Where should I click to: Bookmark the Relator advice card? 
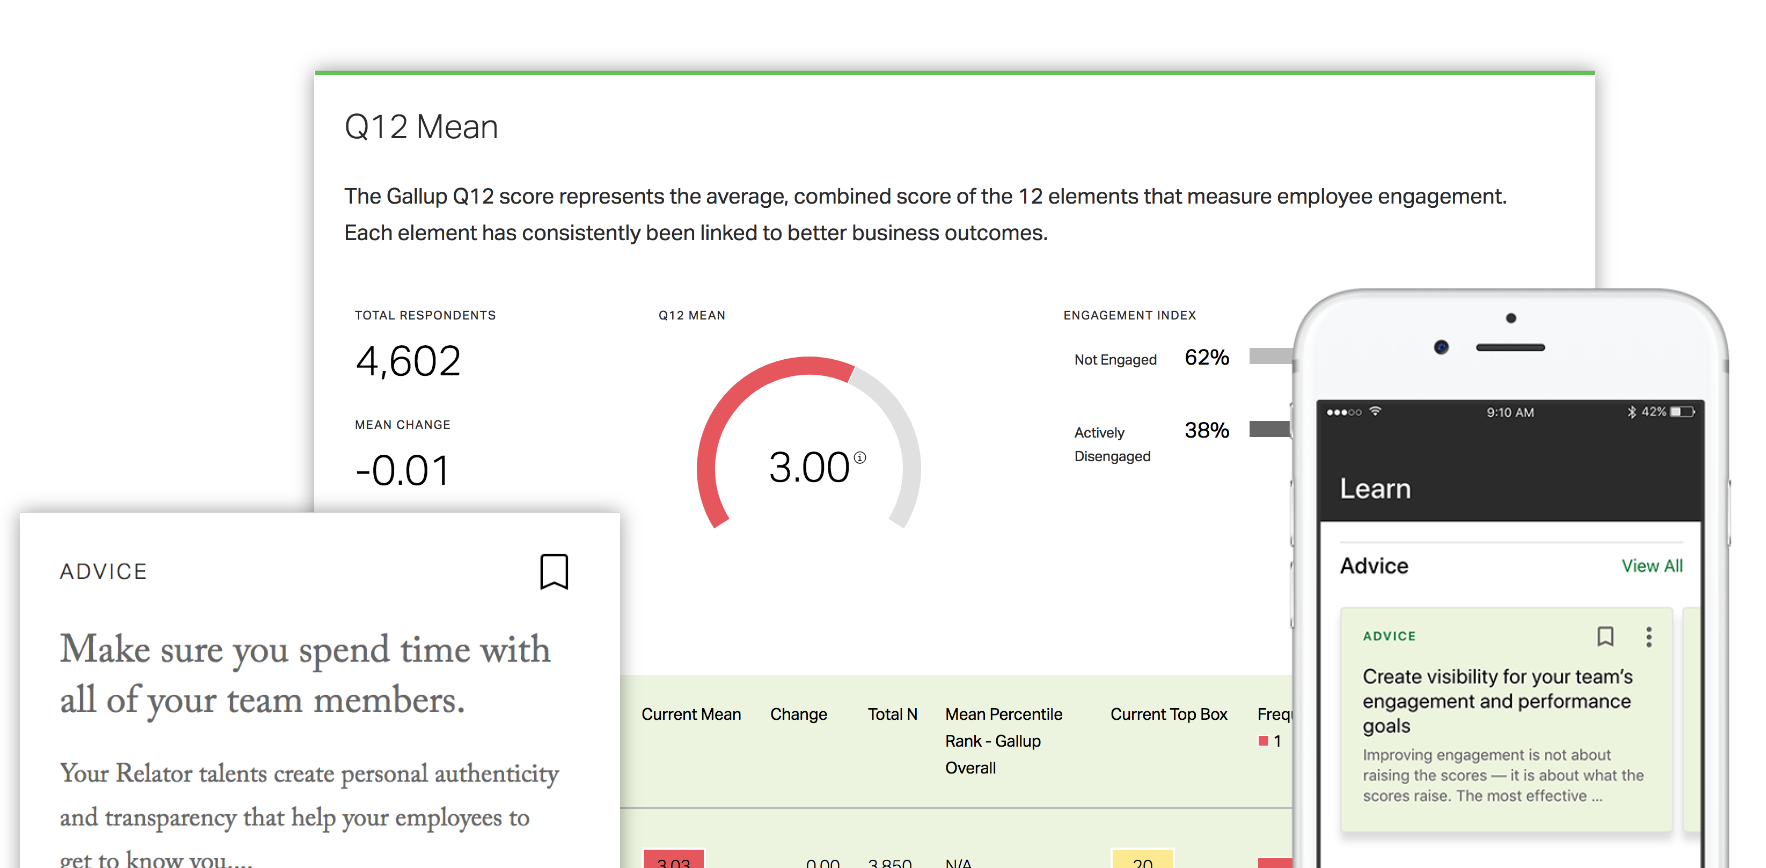point(554,572)
